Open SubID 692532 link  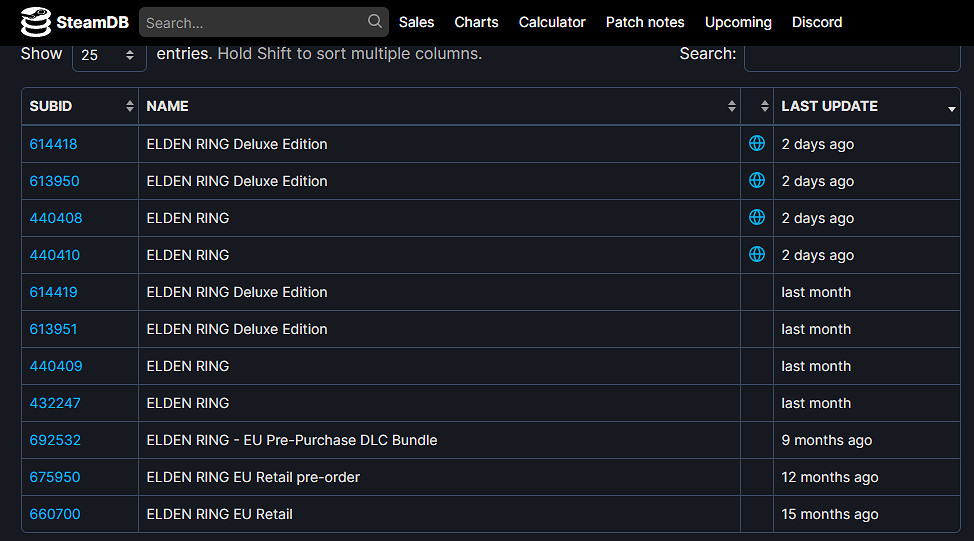(55, 440)
